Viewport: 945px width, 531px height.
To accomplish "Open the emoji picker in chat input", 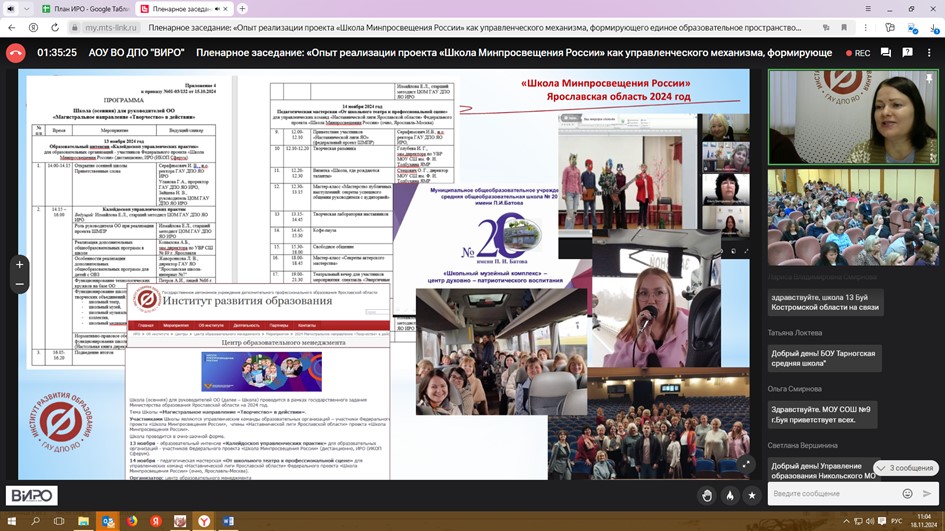I will 907,494.
